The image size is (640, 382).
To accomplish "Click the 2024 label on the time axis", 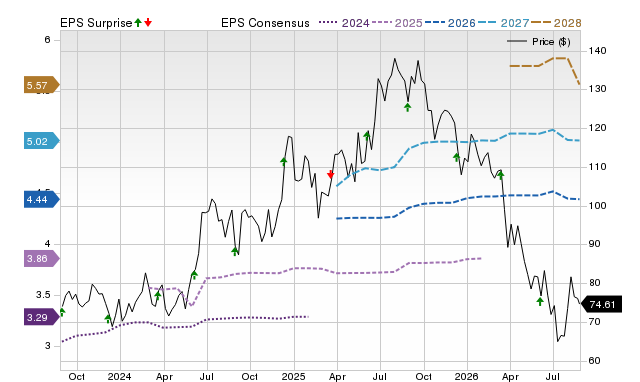I will click(x=120, y=376).
